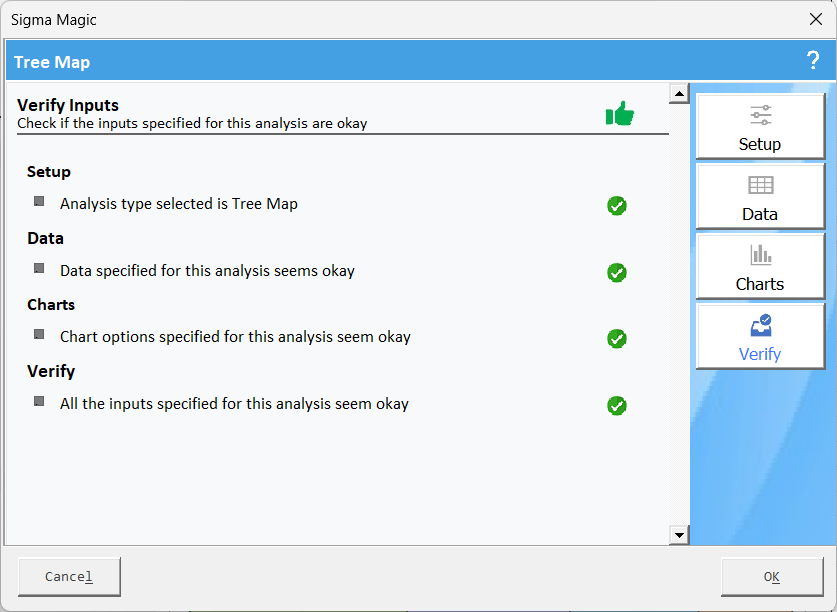Image resolution: width=837 pixels, height=612 pixels.
Task: Select 'Data specified for this analysis seems okay'
Action: coord(207,271)
